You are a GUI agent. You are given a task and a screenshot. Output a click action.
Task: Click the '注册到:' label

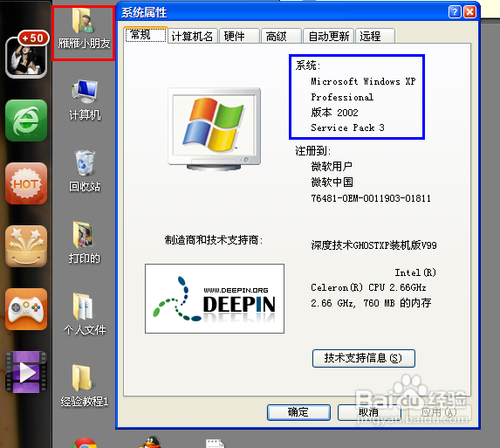pos(313,151)
